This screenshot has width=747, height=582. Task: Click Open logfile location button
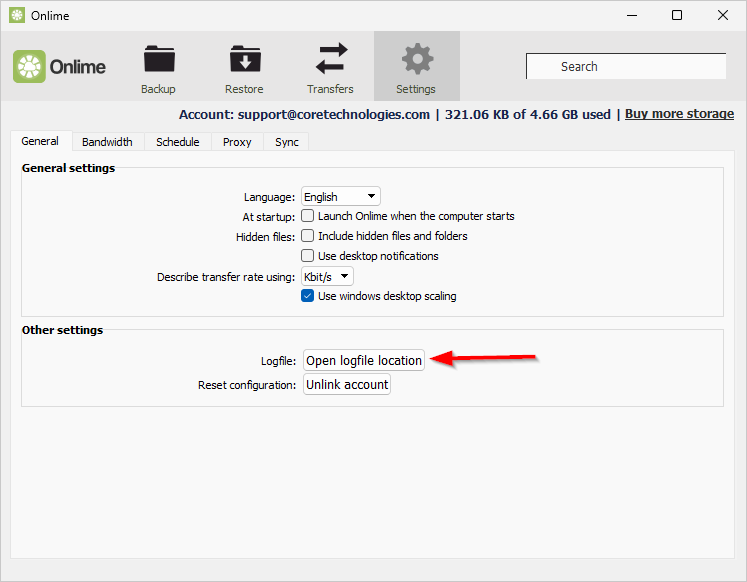(x=363, y=361)
